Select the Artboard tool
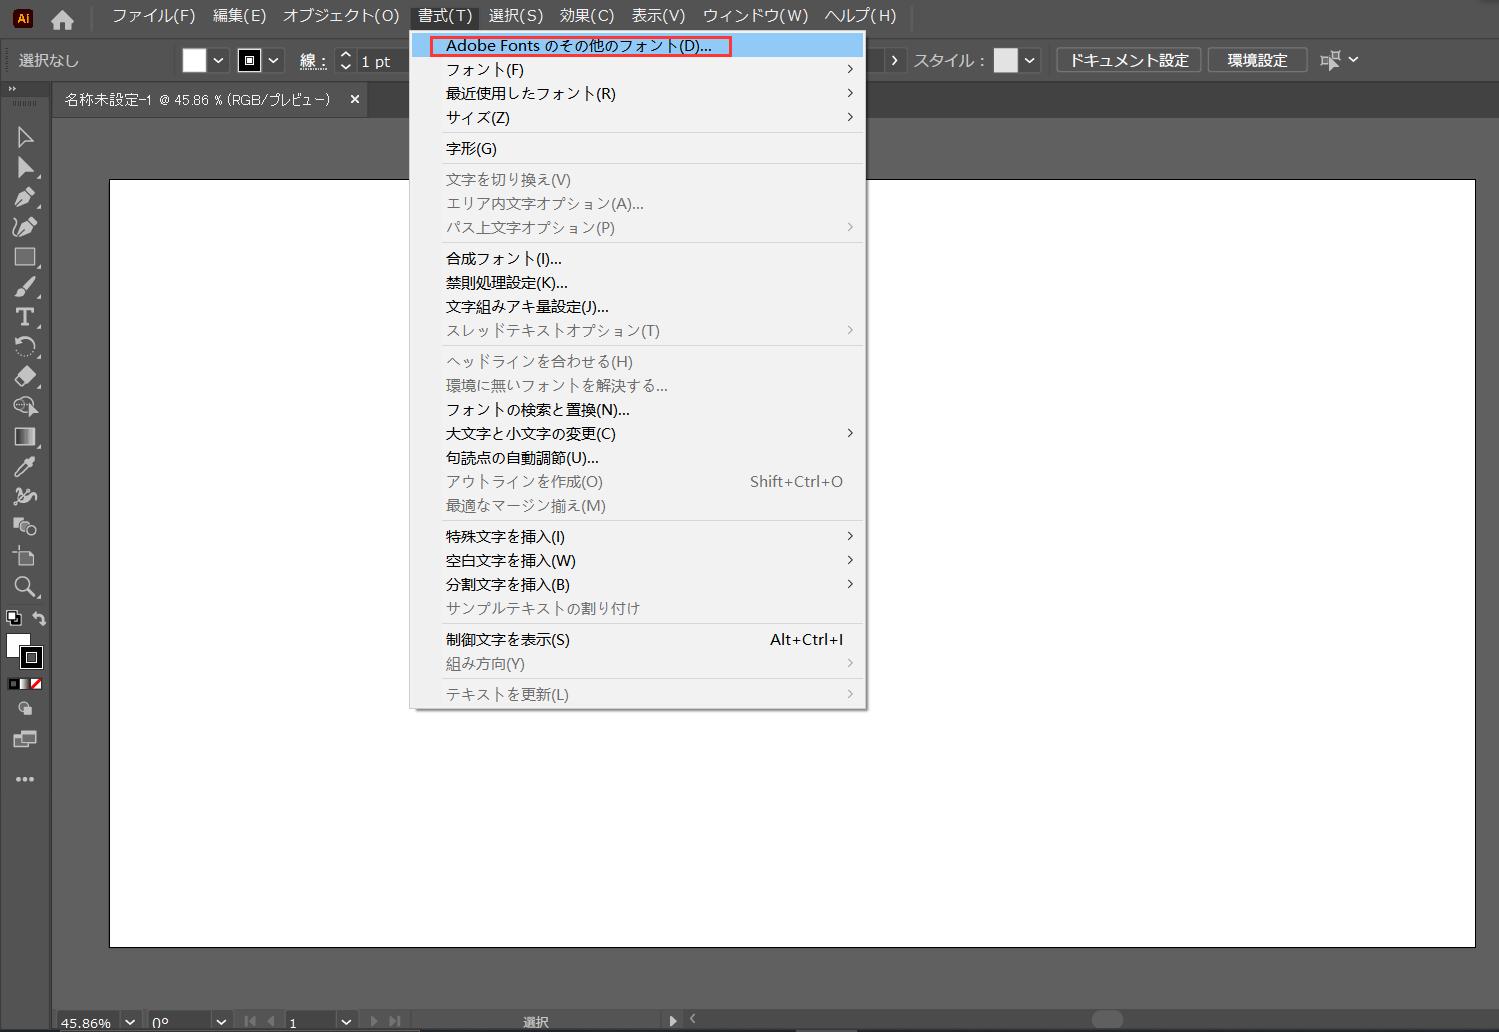The height and width of the screenshot is (1032, 1499). click(25, 557)
